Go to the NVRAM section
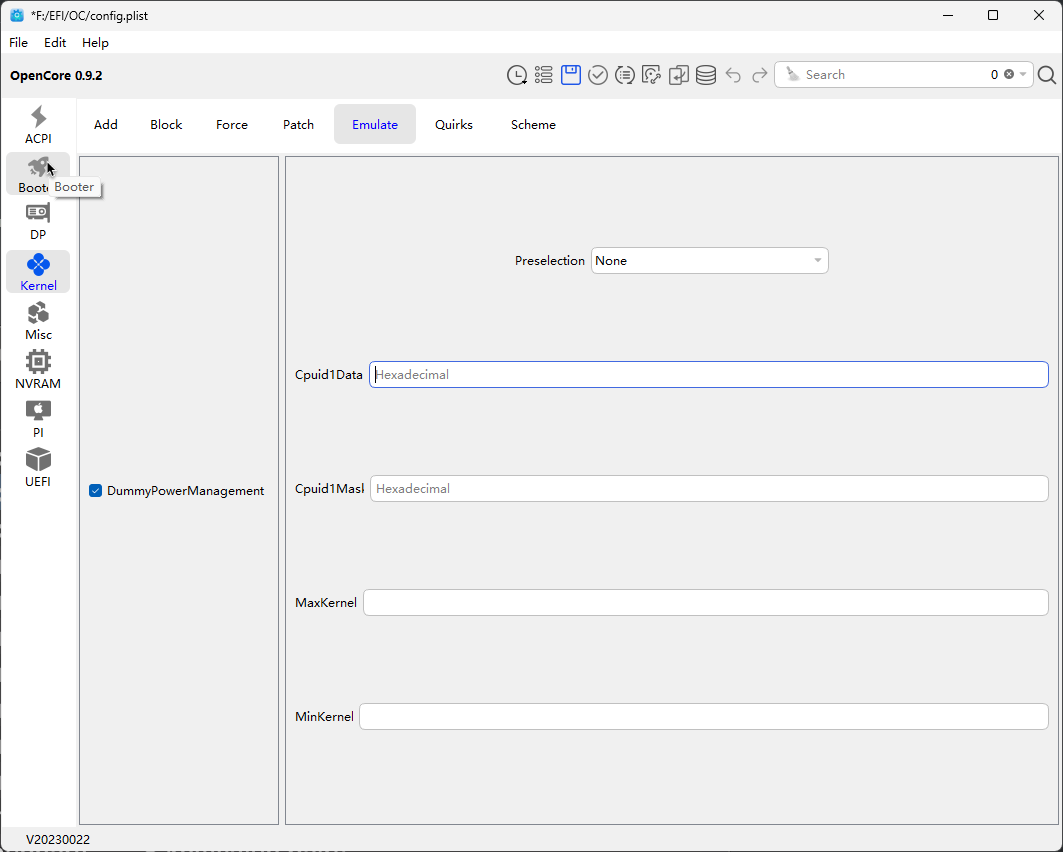This screenshot has height=852, width=1063. pyautogui.click(x=38, y=369)
